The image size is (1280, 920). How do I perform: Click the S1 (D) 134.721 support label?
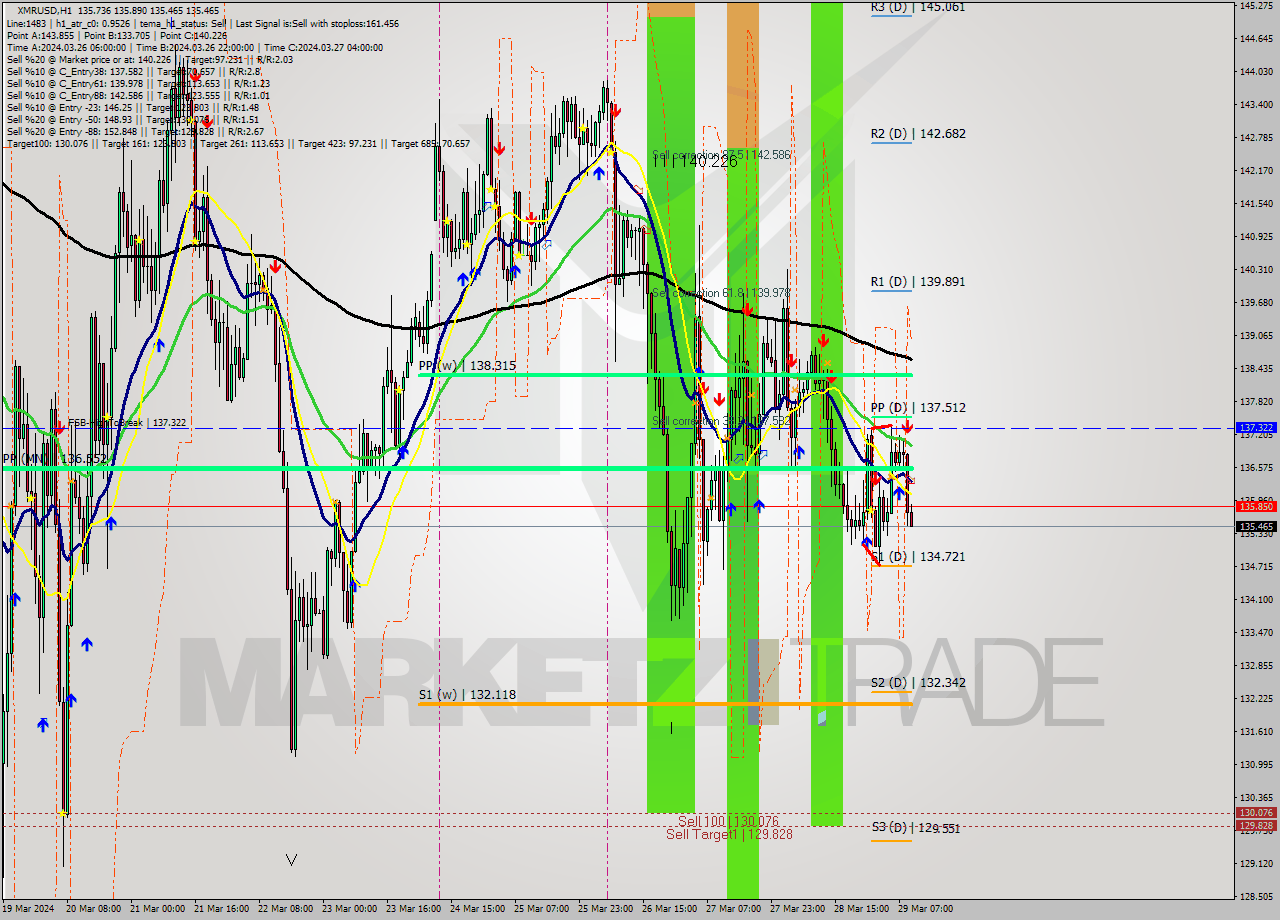(917, 557)
